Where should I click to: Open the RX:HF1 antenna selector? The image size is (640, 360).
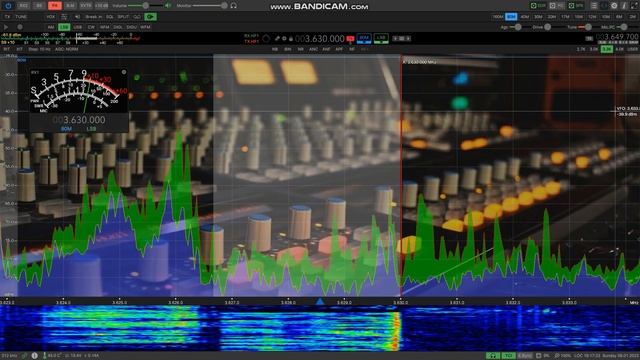point(251,36)
